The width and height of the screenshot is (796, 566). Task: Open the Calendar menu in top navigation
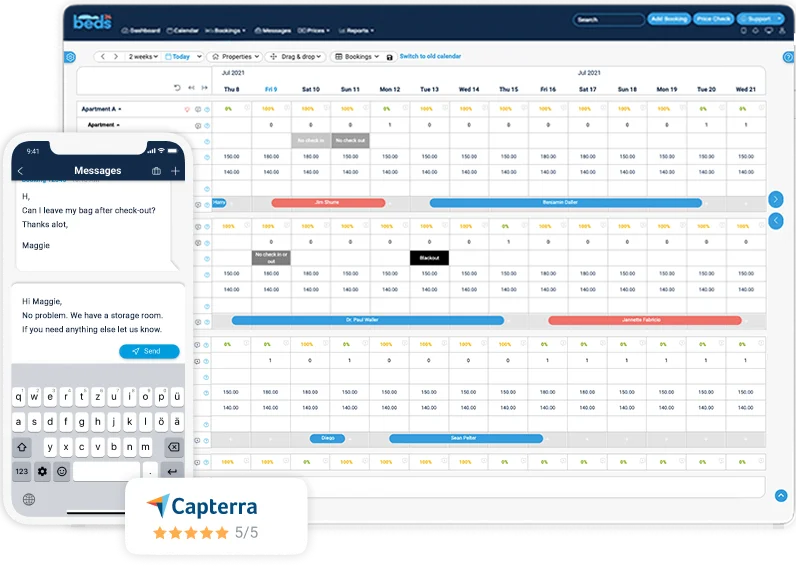pos(183,31)
